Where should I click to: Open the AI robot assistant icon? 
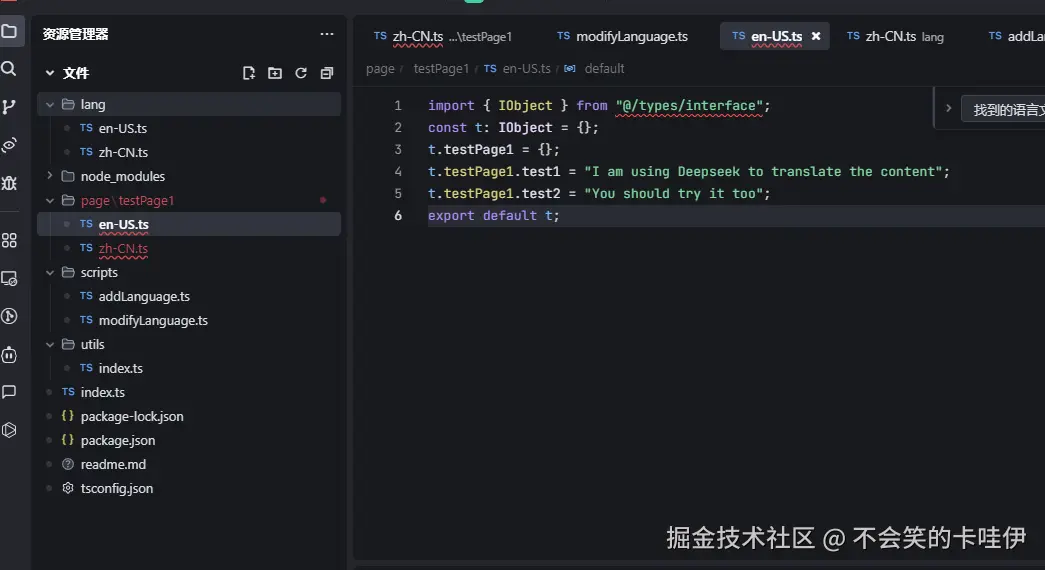coord(9,355)
